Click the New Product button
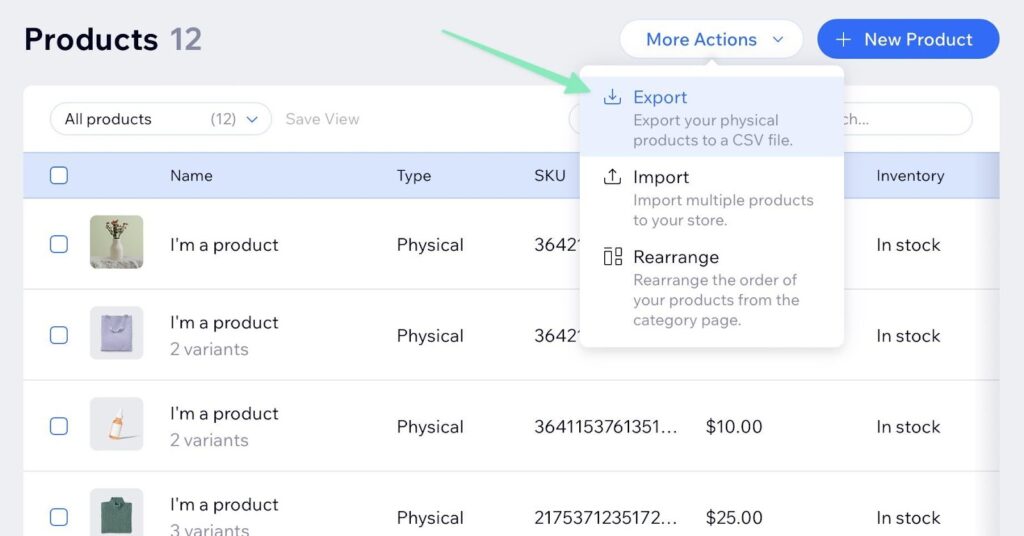Screen dimensions: 1024x536 coord(907,39)
